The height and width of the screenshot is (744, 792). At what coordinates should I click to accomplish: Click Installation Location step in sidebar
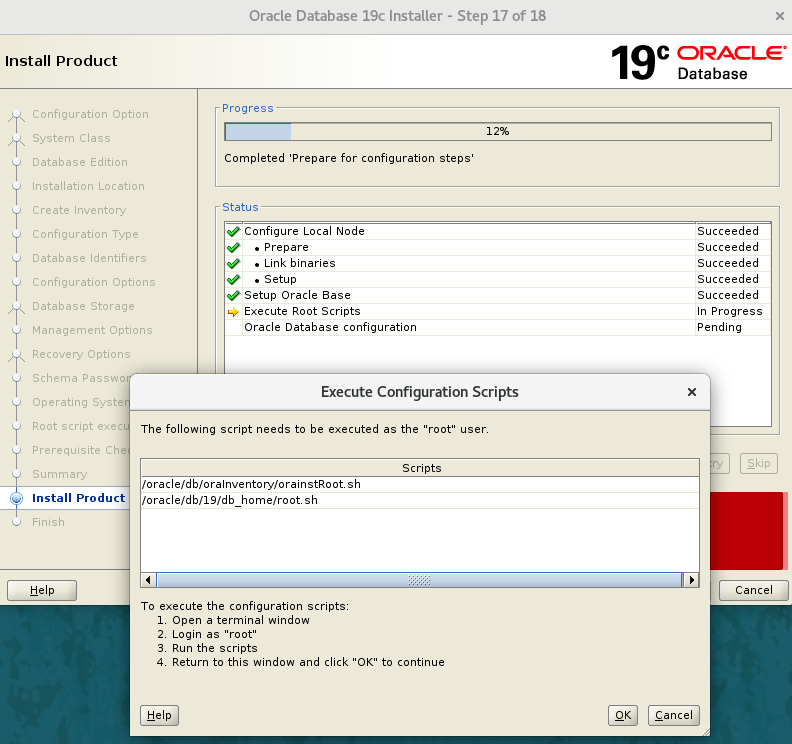coord(88,186)
